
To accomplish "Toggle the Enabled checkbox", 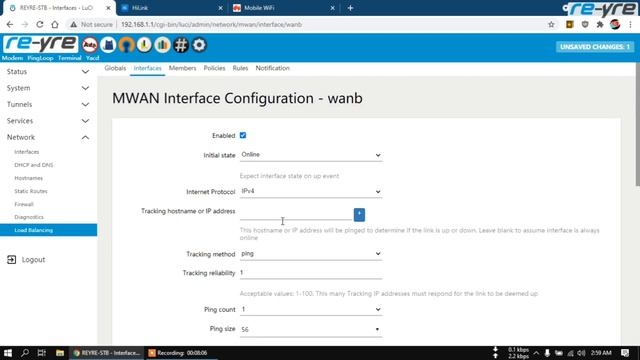I will 243,135.
